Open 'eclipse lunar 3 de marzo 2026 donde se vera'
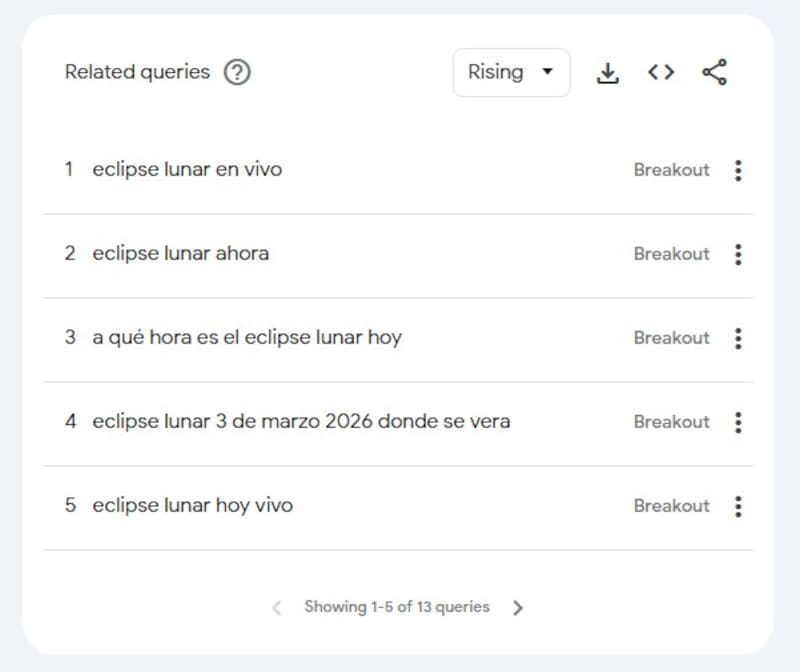This screenshot has width=800, height=672. point(300,422)
